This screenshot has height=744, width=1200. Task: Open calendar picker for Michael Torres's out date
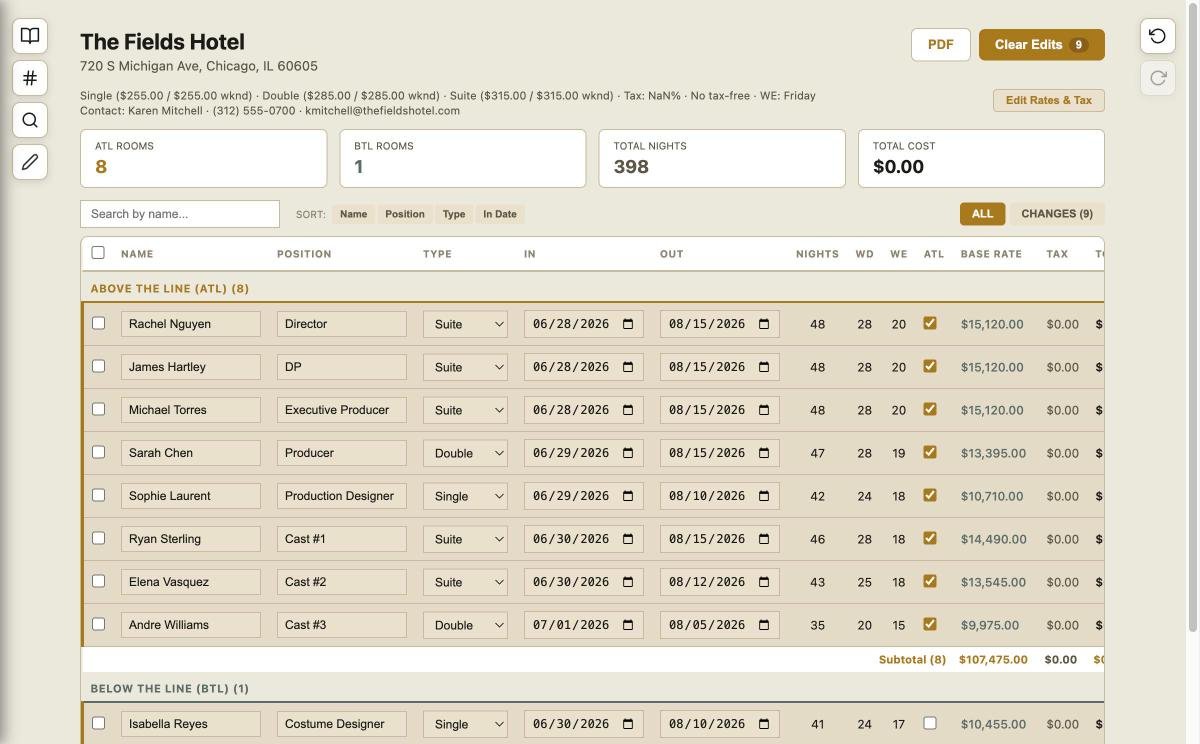(x=764, y=410)
